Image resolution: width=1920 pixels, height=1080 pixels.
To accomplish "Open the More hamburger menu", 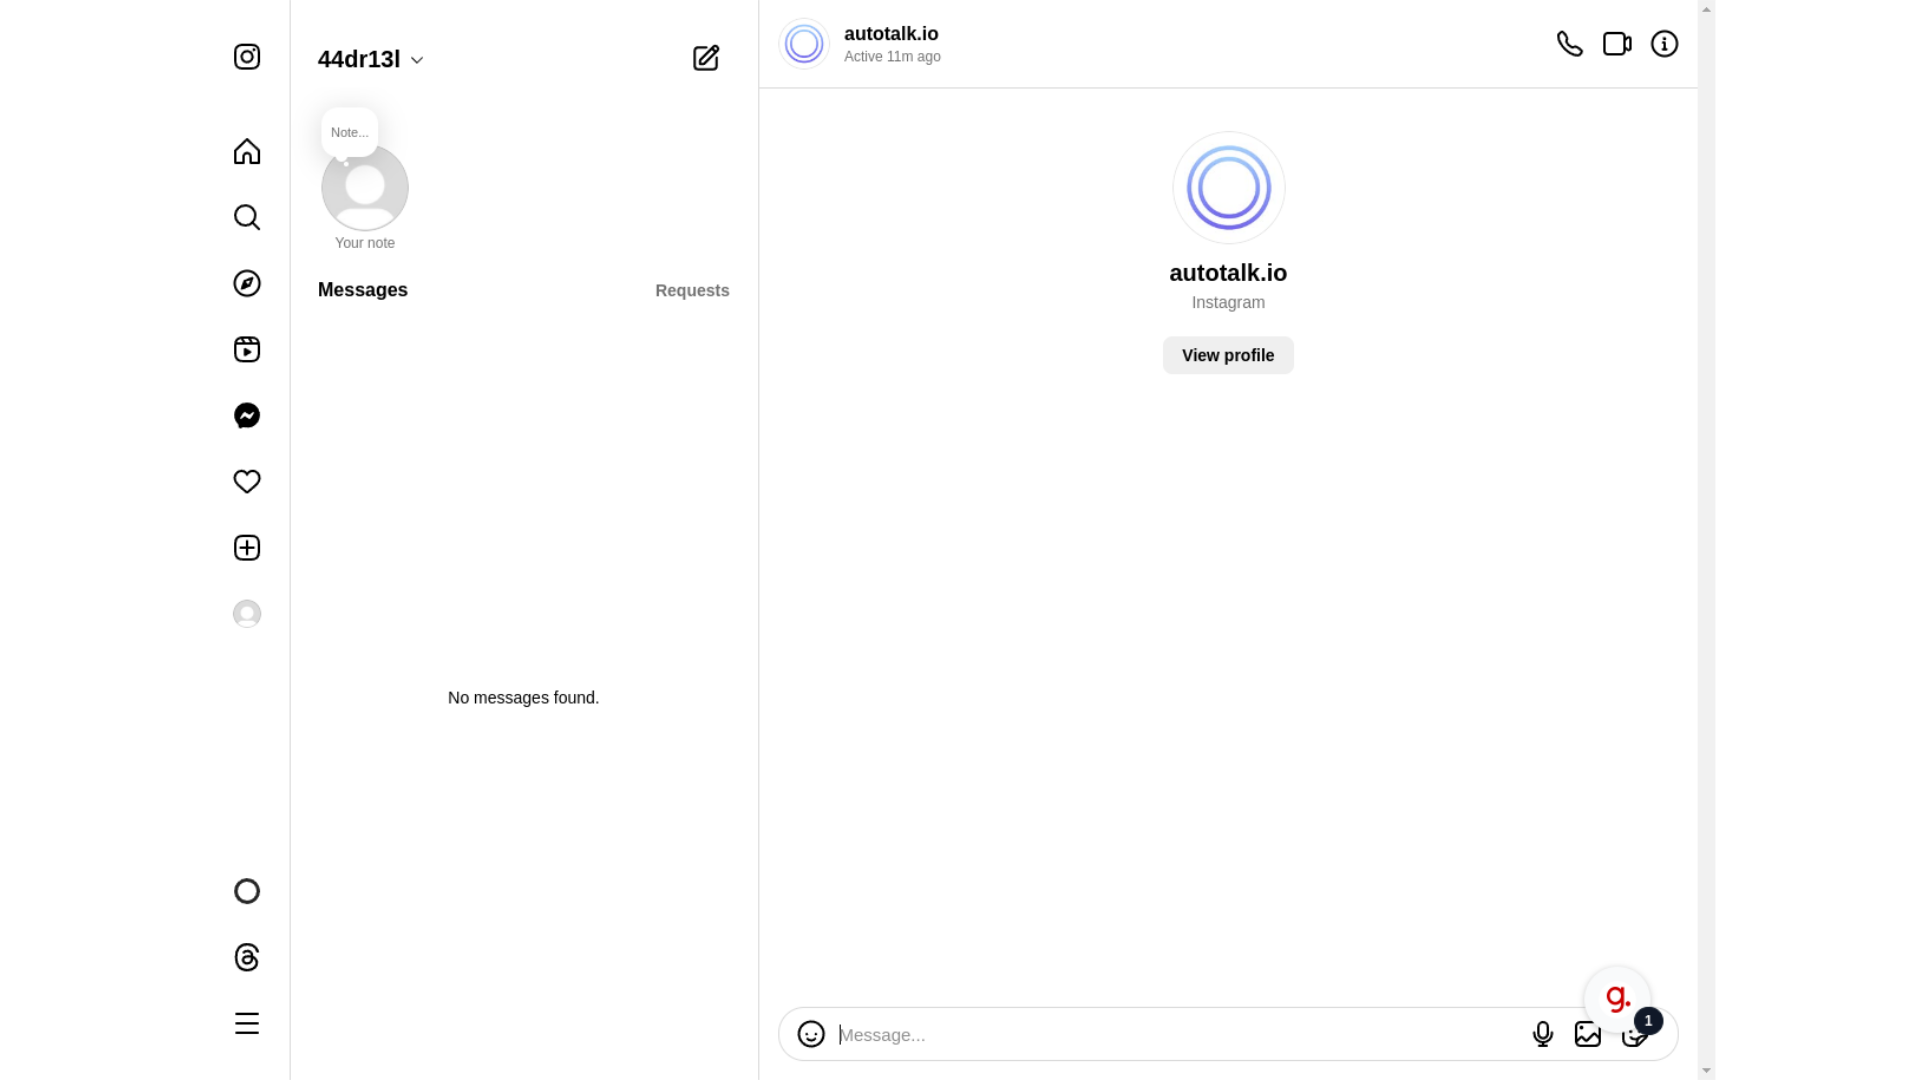I will [x=247, y=1023].
